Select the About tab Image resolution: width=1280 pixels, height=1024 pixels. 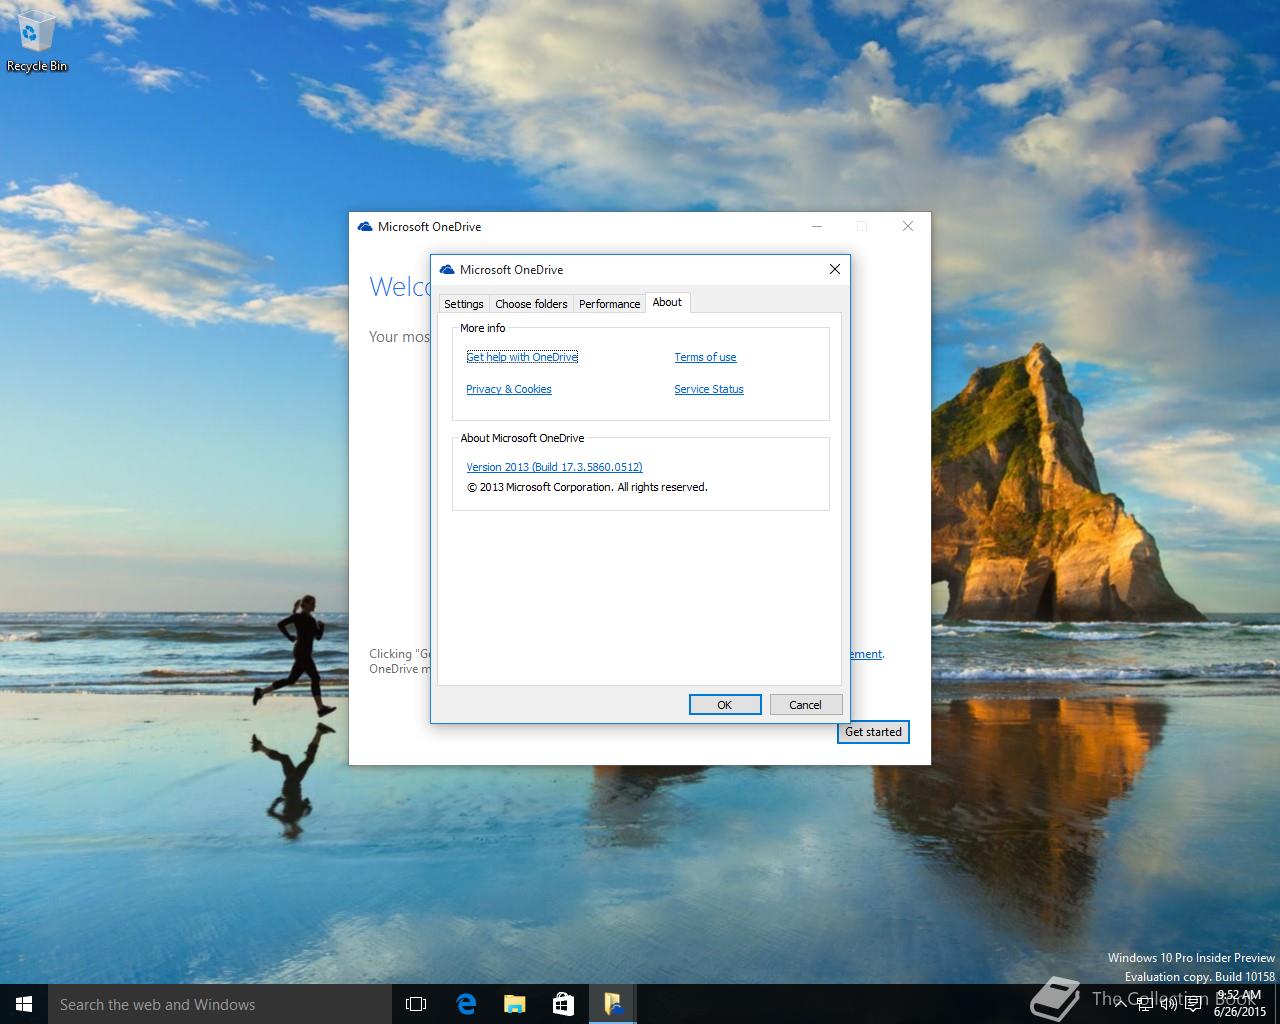pos(667,302)
